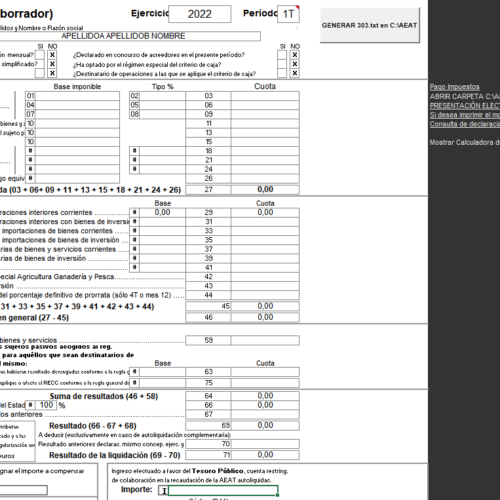This screenshot has height=500, width=500.
Task: Select the Resultado 0,00 value in box 69
Action: tap(265, 425)
